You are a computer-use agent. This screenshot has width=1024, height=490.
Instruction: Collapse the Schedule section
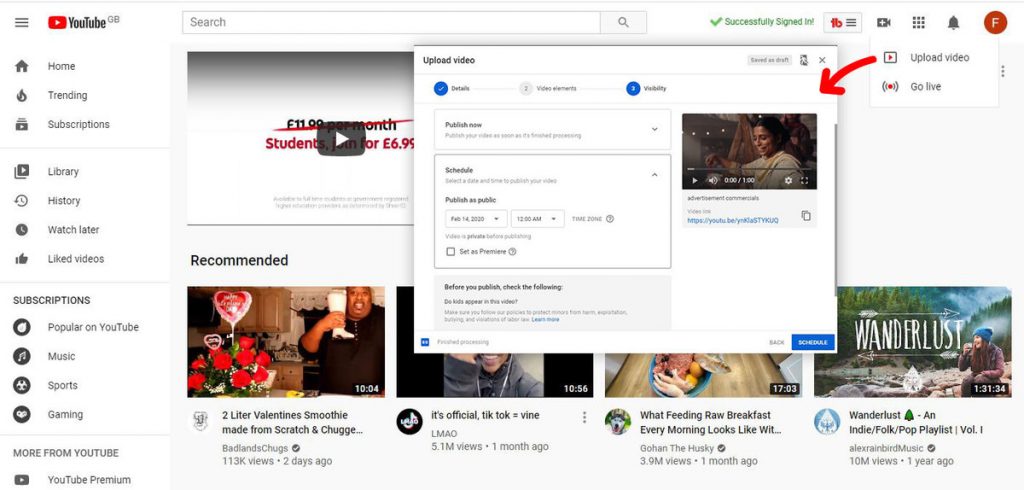(x=655, y=174)
